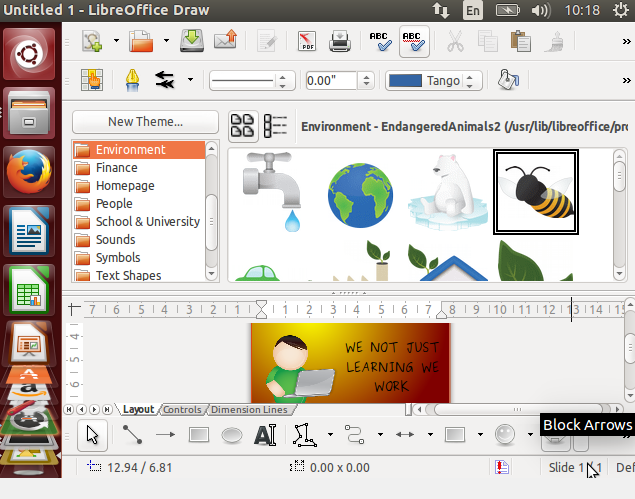This screenshot has width=635, height=499.
Task: Switch Gallery to Detailed View
Action: 275,126
